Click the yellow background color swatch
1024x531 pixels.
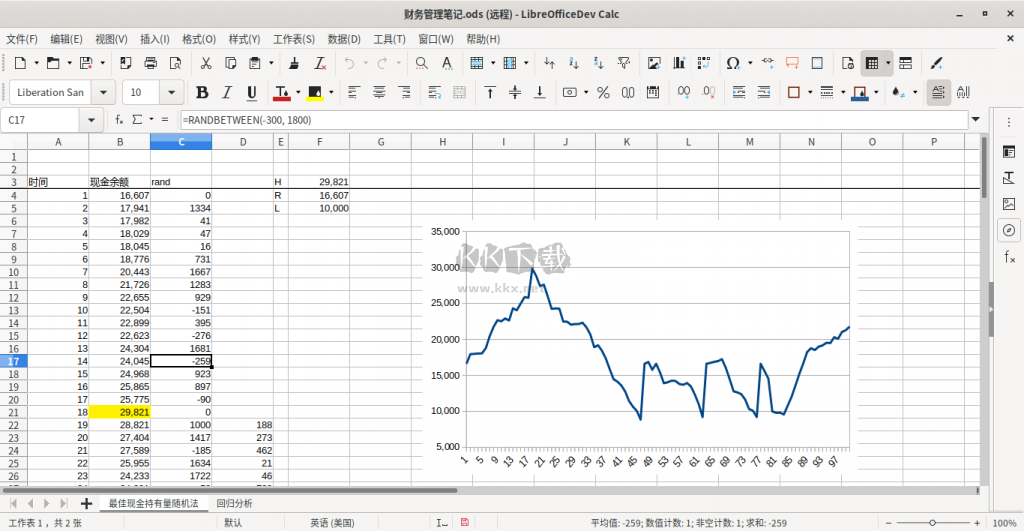pyautogui.click(x=315, y=93)
